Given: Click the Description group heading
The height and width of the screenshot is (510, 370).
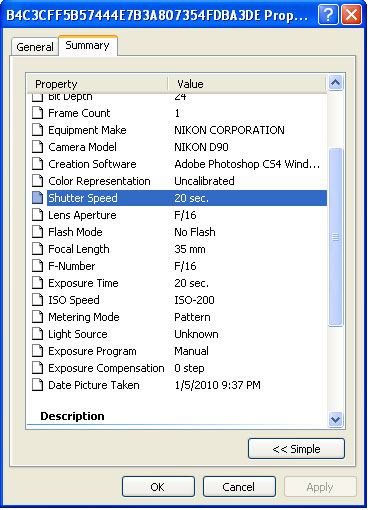Looking at the screenshot, I should coord(72,416).
